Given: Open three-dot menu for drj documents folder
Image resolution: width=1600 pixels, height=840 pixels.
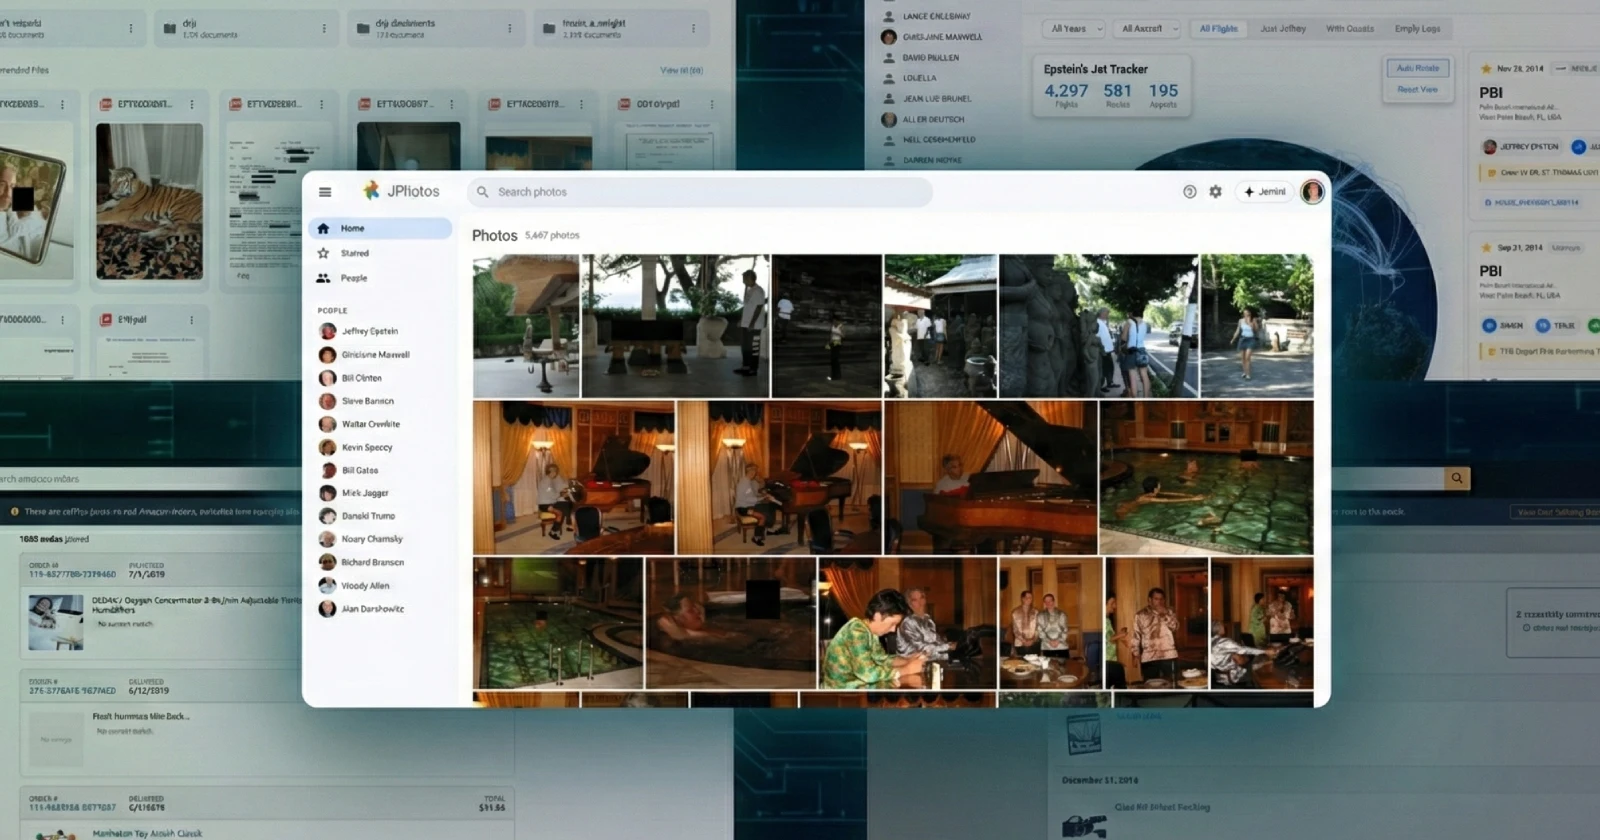Looking at the screenshot, I should (510, 29).
